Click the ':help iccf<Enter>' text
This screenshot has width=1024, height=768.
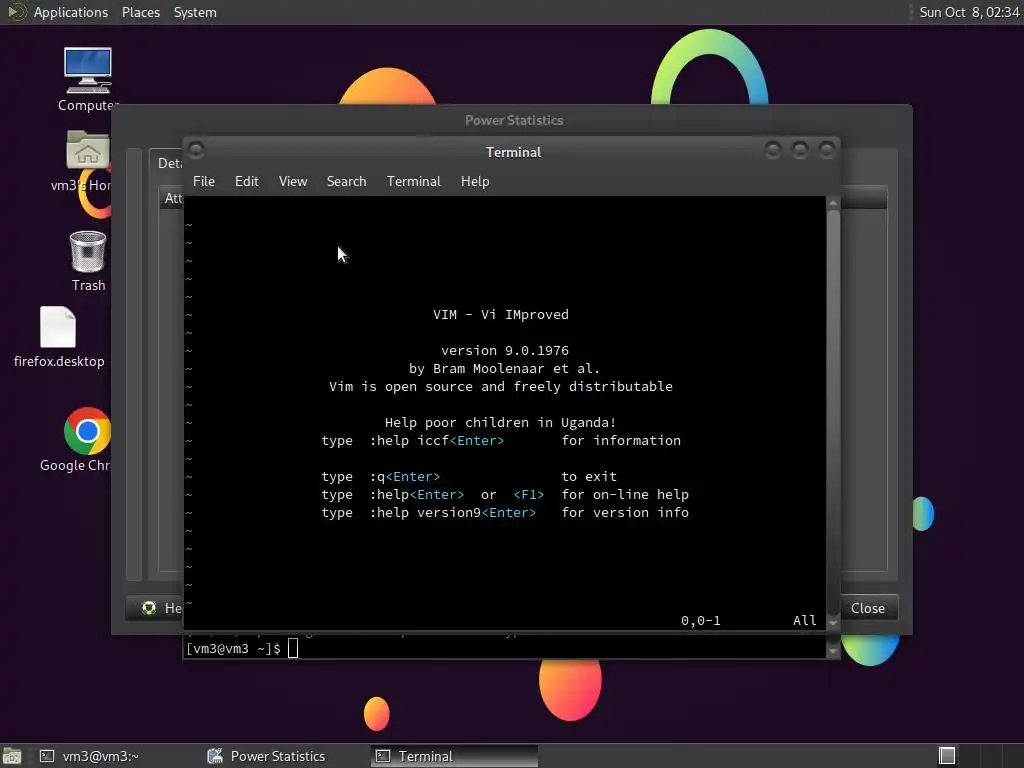point(437,441)
